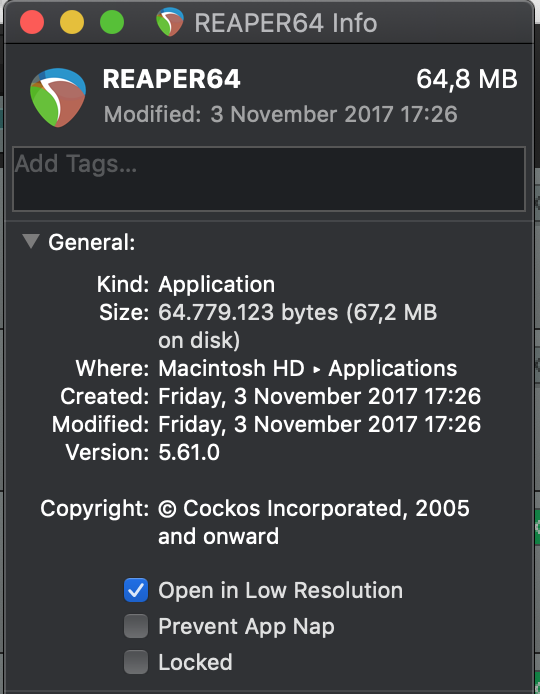
Task: Select the Cockos Incorporated copyright text
Action: click(314, 522)
